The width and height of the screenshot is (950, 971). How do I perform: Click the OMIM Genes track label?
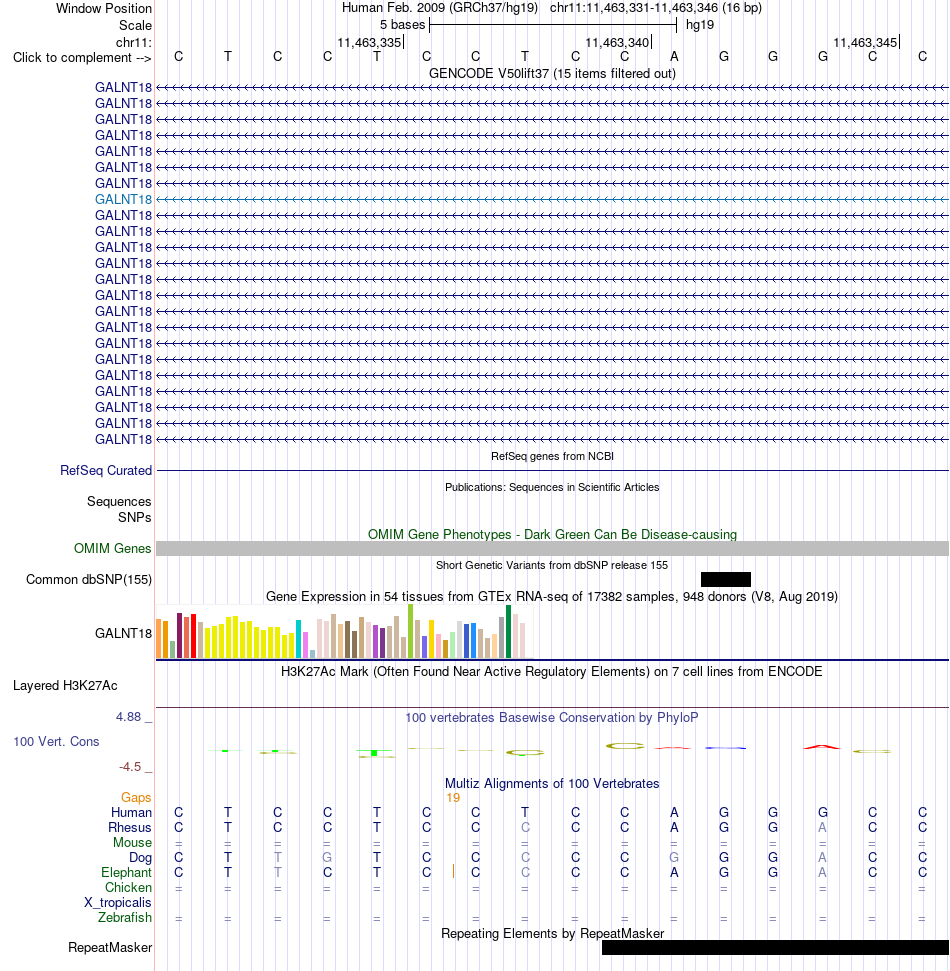112,549
